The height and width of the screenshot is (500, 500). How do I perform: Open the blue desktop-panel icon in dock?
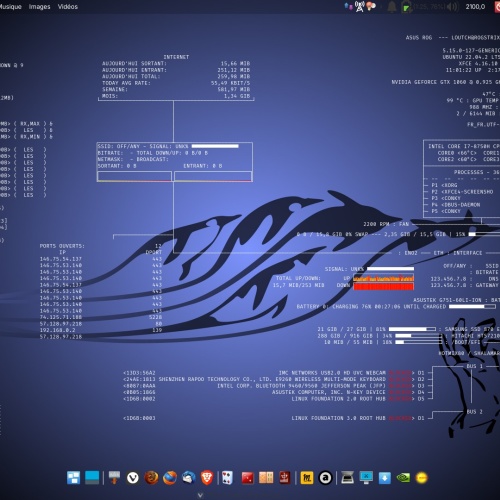click(92, 478)
